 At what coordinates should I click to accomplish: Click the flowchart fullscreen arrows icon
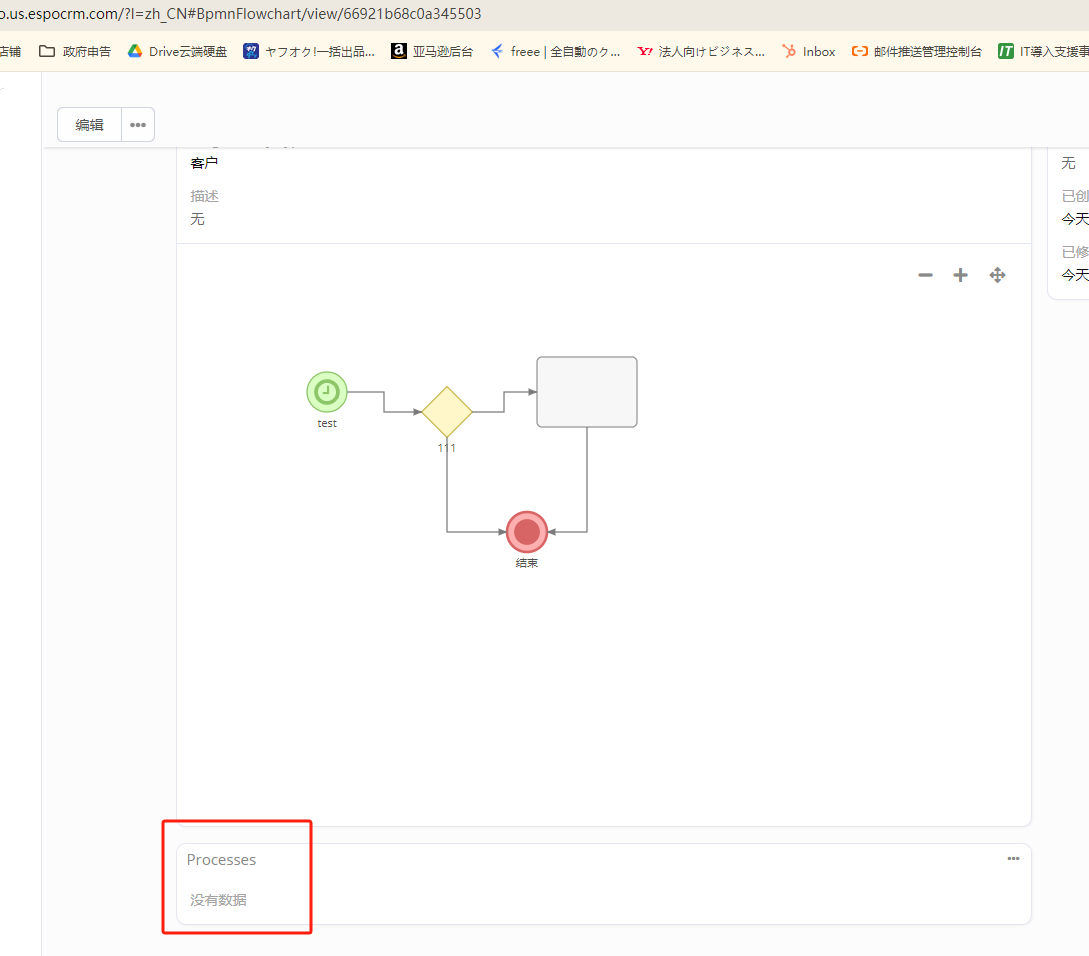(997, 275)
